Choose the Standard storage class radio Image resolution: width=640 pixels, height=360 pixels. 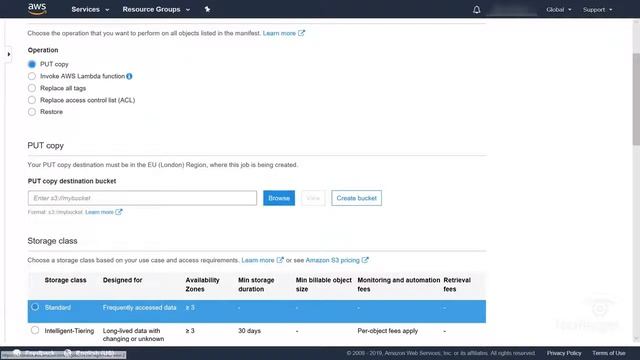[35, 307]
